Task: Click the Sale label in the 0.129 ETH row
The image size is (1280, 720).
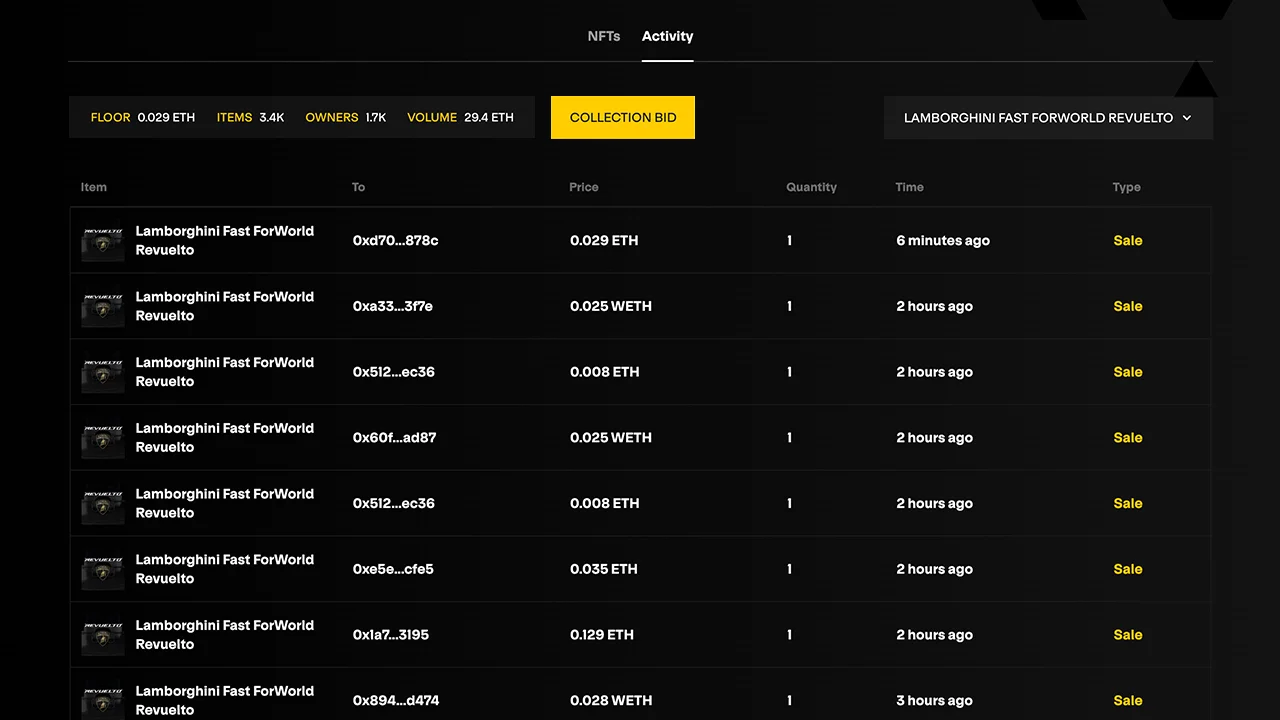Action: click(1128, 635)
